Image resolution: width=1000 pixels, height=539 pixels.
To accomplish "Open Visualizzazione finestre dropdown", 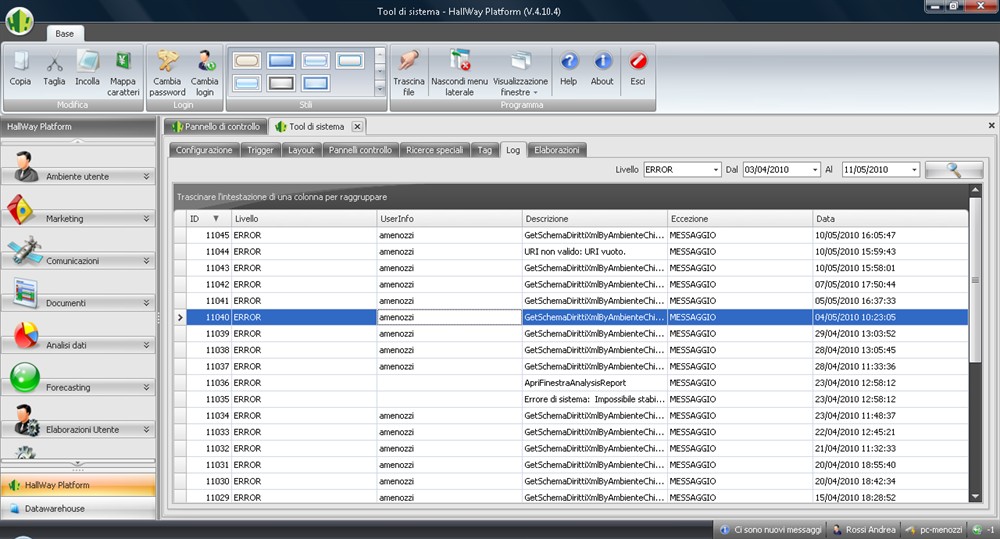I will [520, 71].
